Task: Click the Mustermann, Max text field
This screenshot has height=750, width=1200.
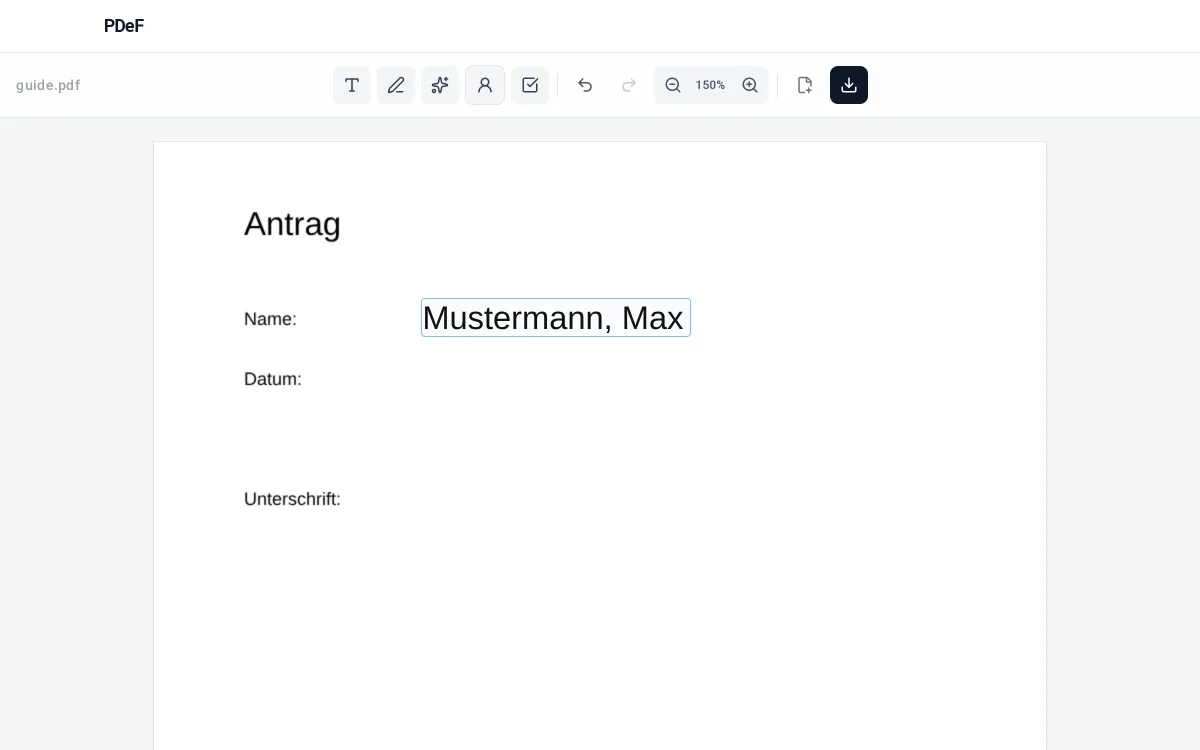Action: [x=556, y=318]
